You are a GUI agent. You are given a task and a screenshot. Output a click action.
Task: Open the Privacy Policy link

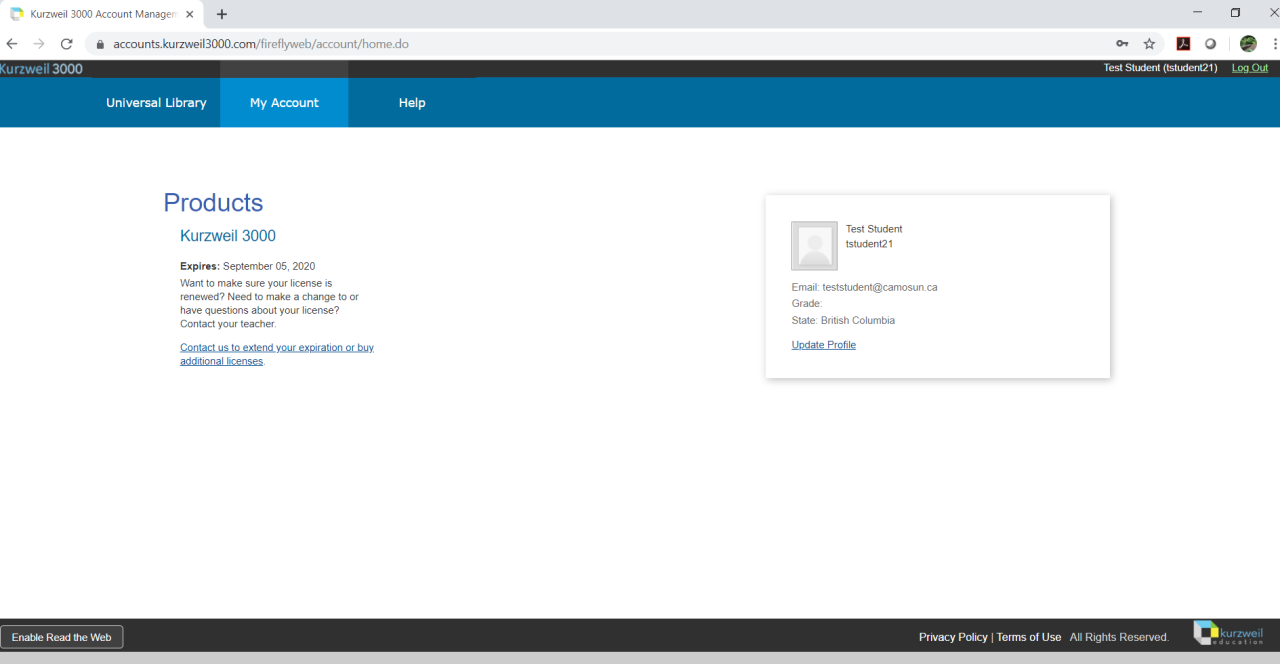click(953, 637)
